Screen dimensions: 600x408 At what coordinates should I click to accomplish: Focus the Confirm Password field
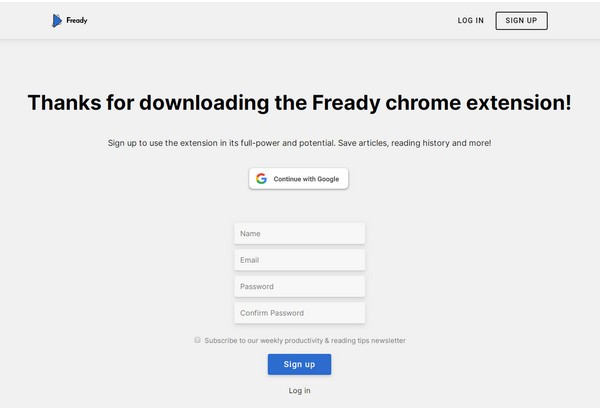click(x=299, y=313)
